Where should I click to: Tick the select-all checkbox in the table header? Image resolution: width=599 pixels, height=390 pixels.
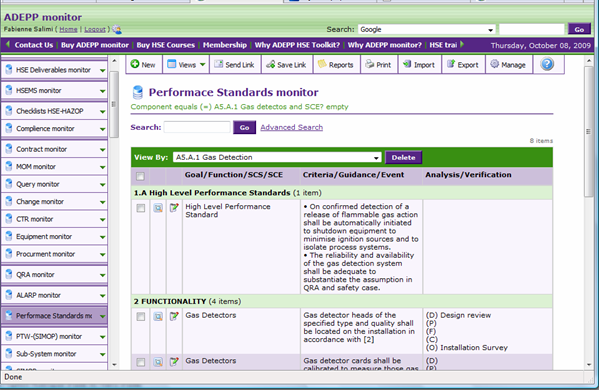click(x=141, y=176)
